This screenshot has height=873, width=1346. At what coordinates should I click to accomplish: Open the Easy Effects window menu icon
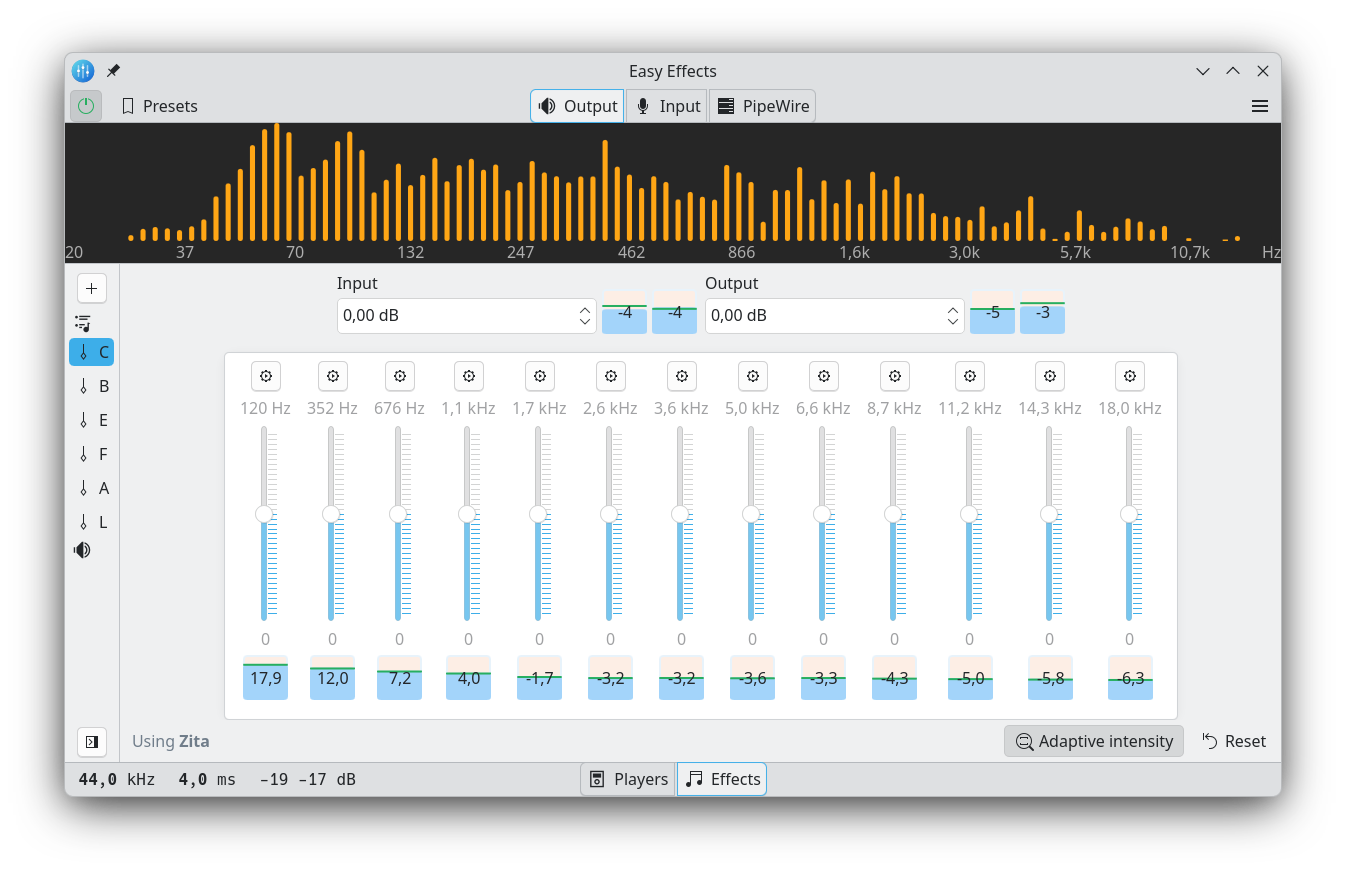[x=83, y=71]
